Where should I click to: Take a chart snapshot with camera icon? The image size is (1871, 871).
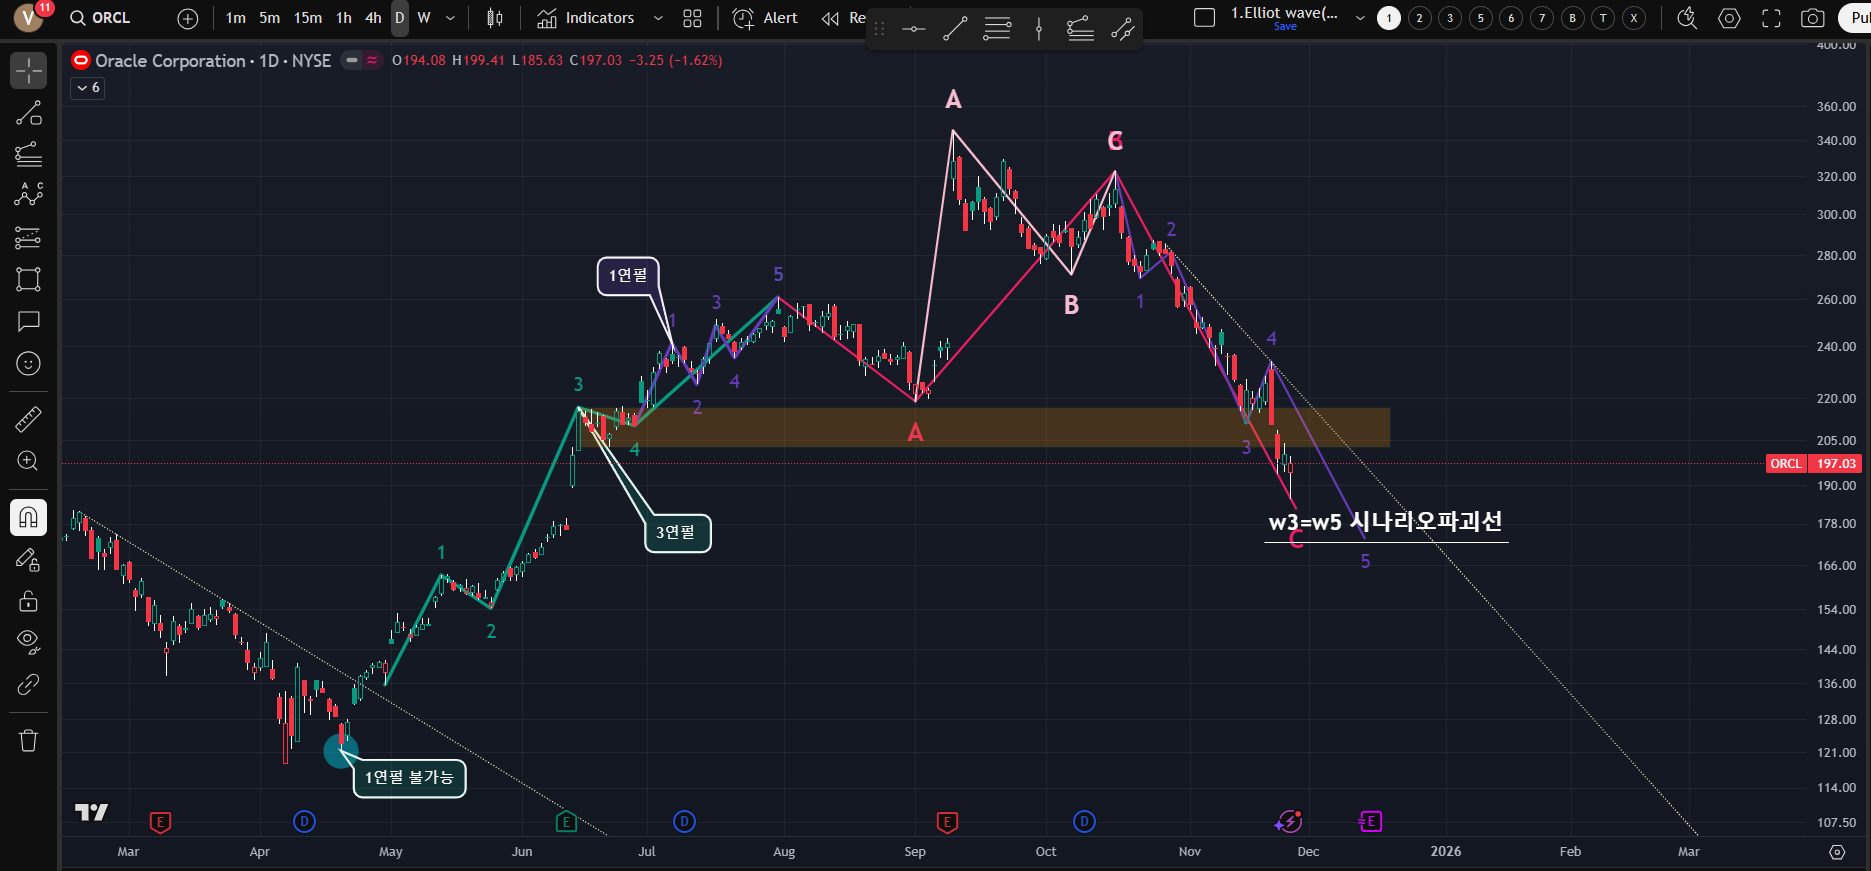coord(1812,18)
